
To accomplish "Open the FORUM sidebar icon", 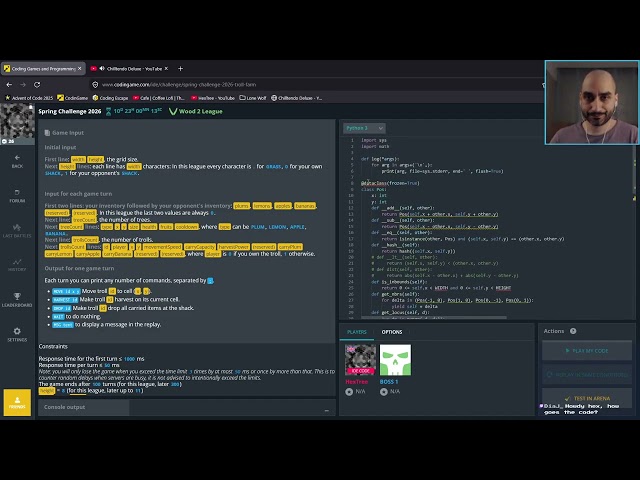I will 17,196.
